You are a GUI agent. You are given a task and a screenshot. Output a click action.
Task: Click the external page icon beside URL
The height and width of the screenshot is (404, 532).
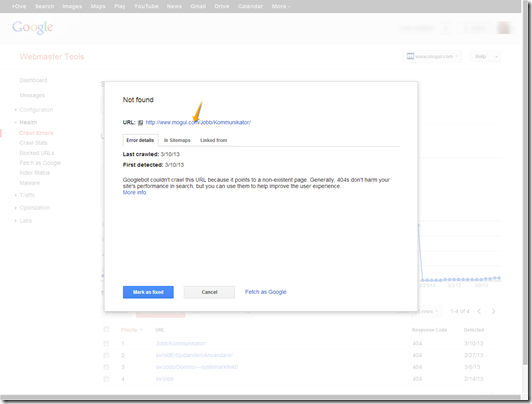pyautogui.click(x=140, y=122)
